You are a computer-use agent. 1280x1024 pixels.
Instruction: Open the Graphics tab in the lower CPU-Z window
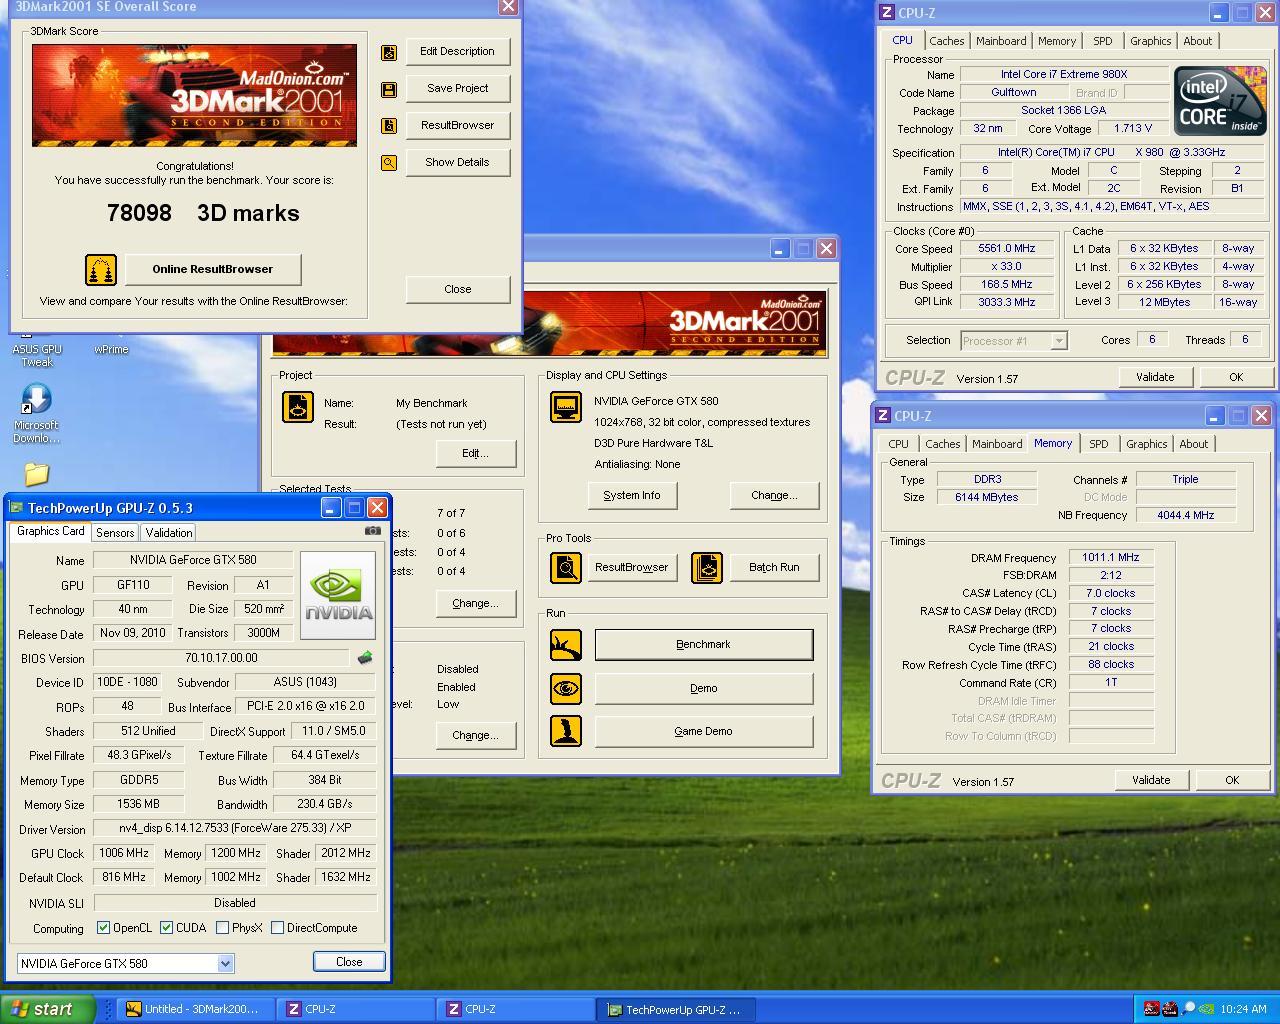pyautogui.click(x=1146, y=444)
